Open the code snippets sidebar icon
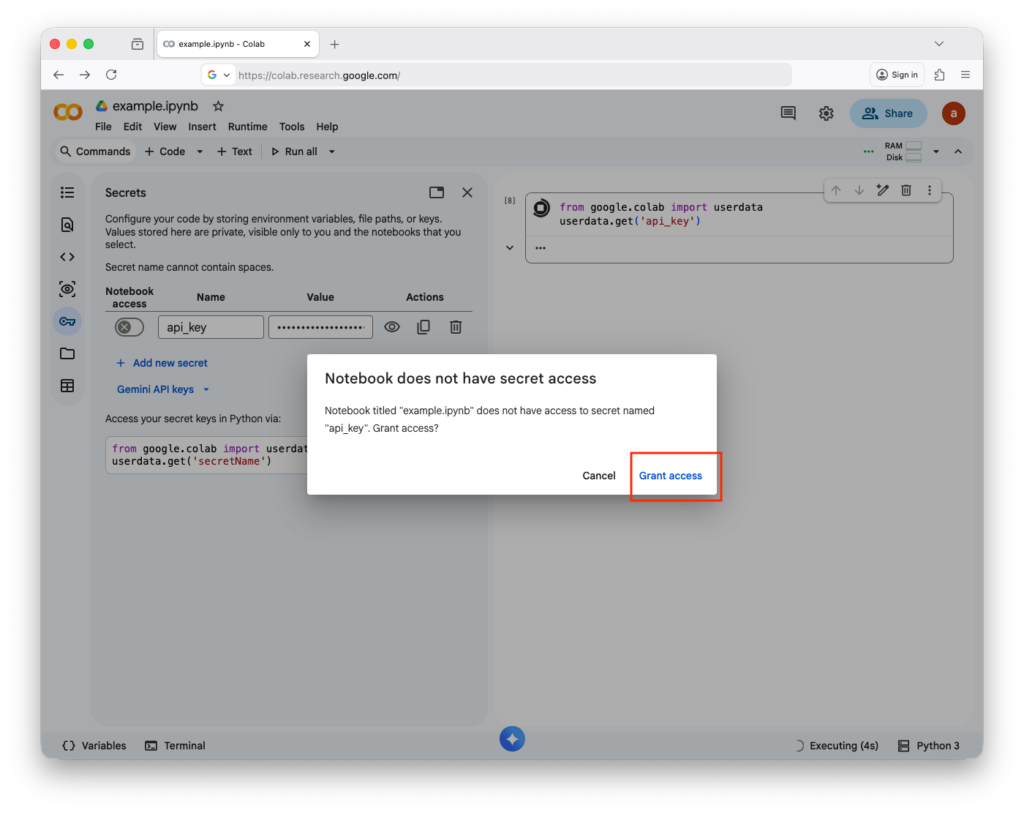The width and height of the screenshot is (1024, 813). click(x=67, y=257)
